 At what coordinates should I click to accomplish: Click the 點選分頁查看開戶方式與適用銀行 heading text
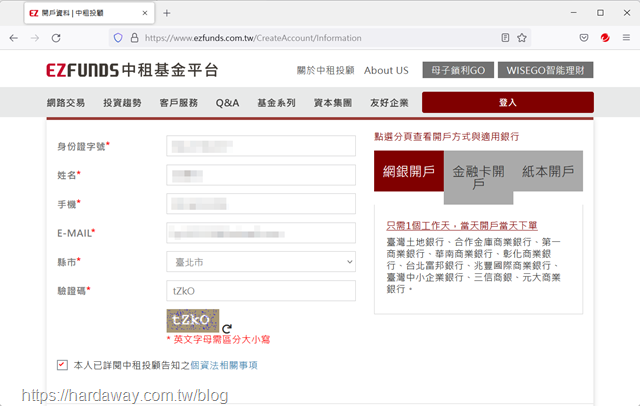447,136
